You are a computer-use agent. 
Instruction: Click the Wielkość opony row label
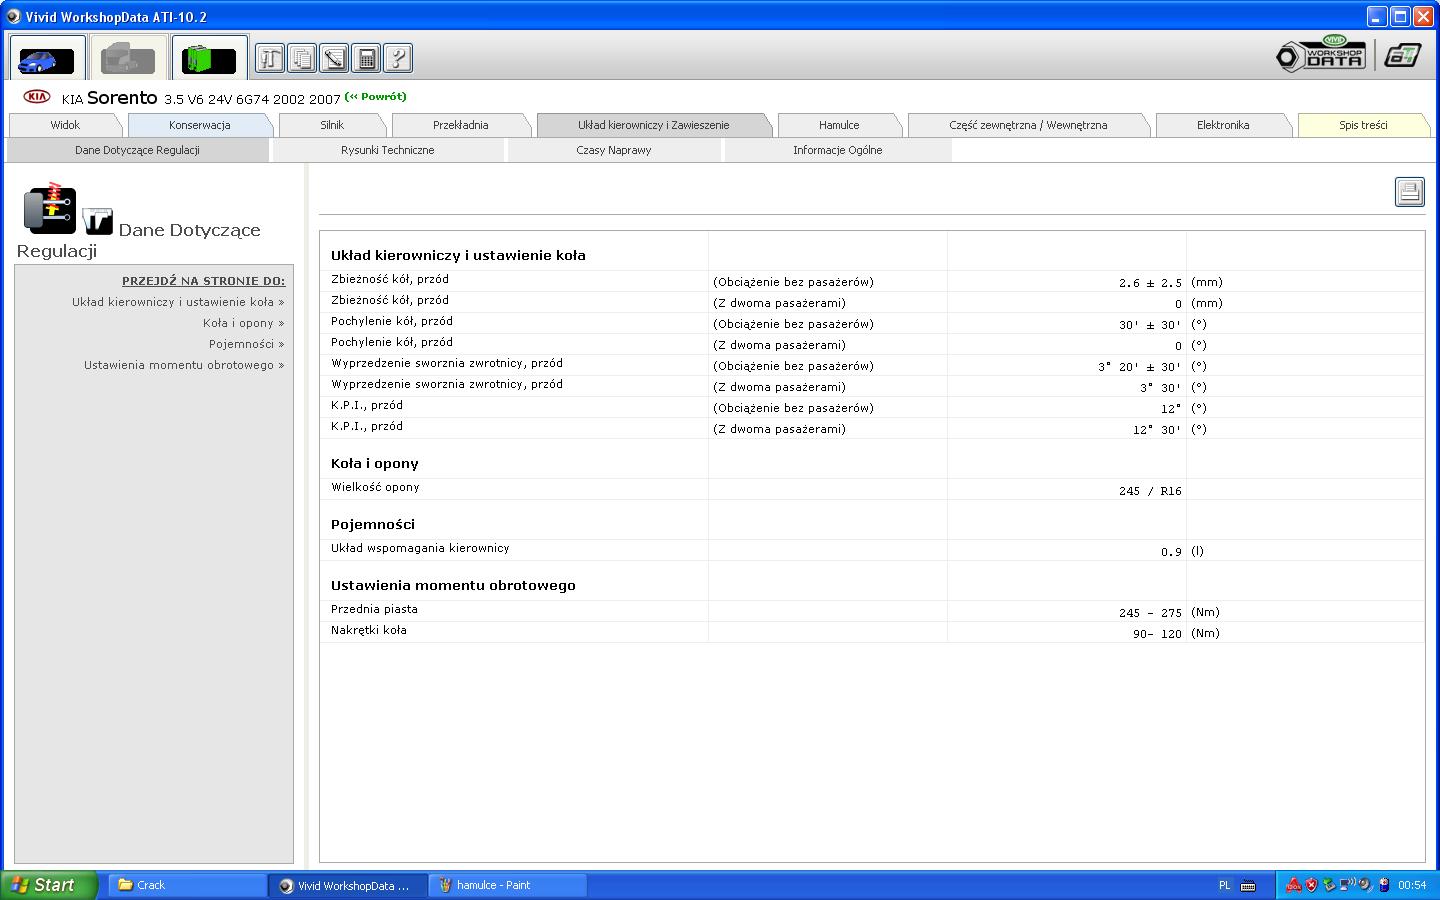375,487
